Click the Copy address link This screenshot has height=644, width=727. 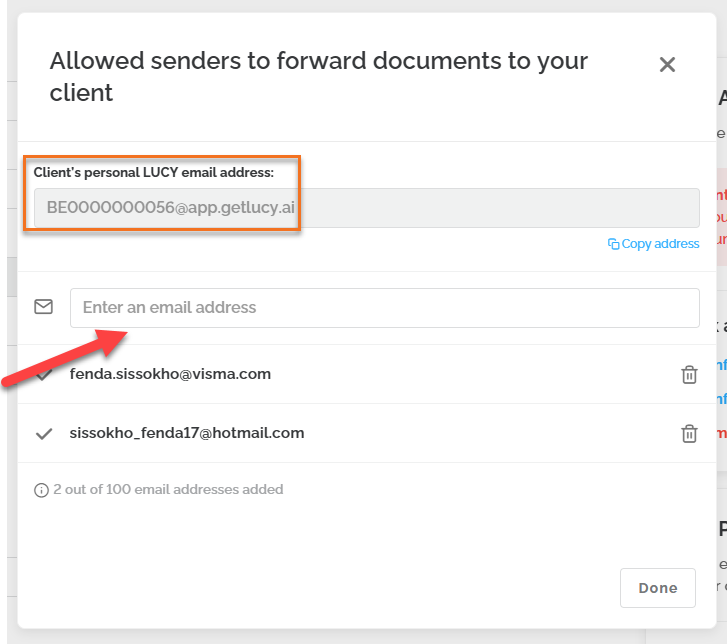660,244
